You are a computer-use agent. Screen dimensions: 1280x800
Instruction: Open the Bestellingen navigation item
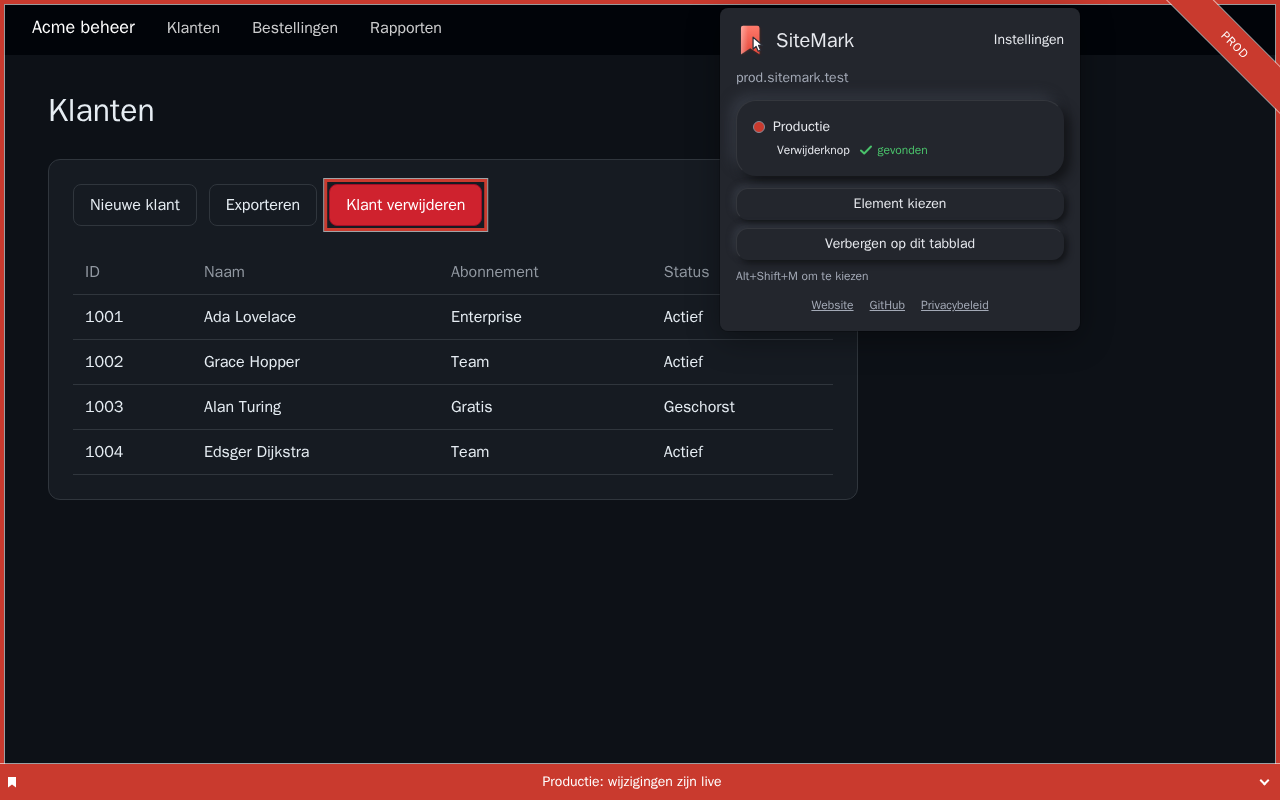tap(295, 28)
